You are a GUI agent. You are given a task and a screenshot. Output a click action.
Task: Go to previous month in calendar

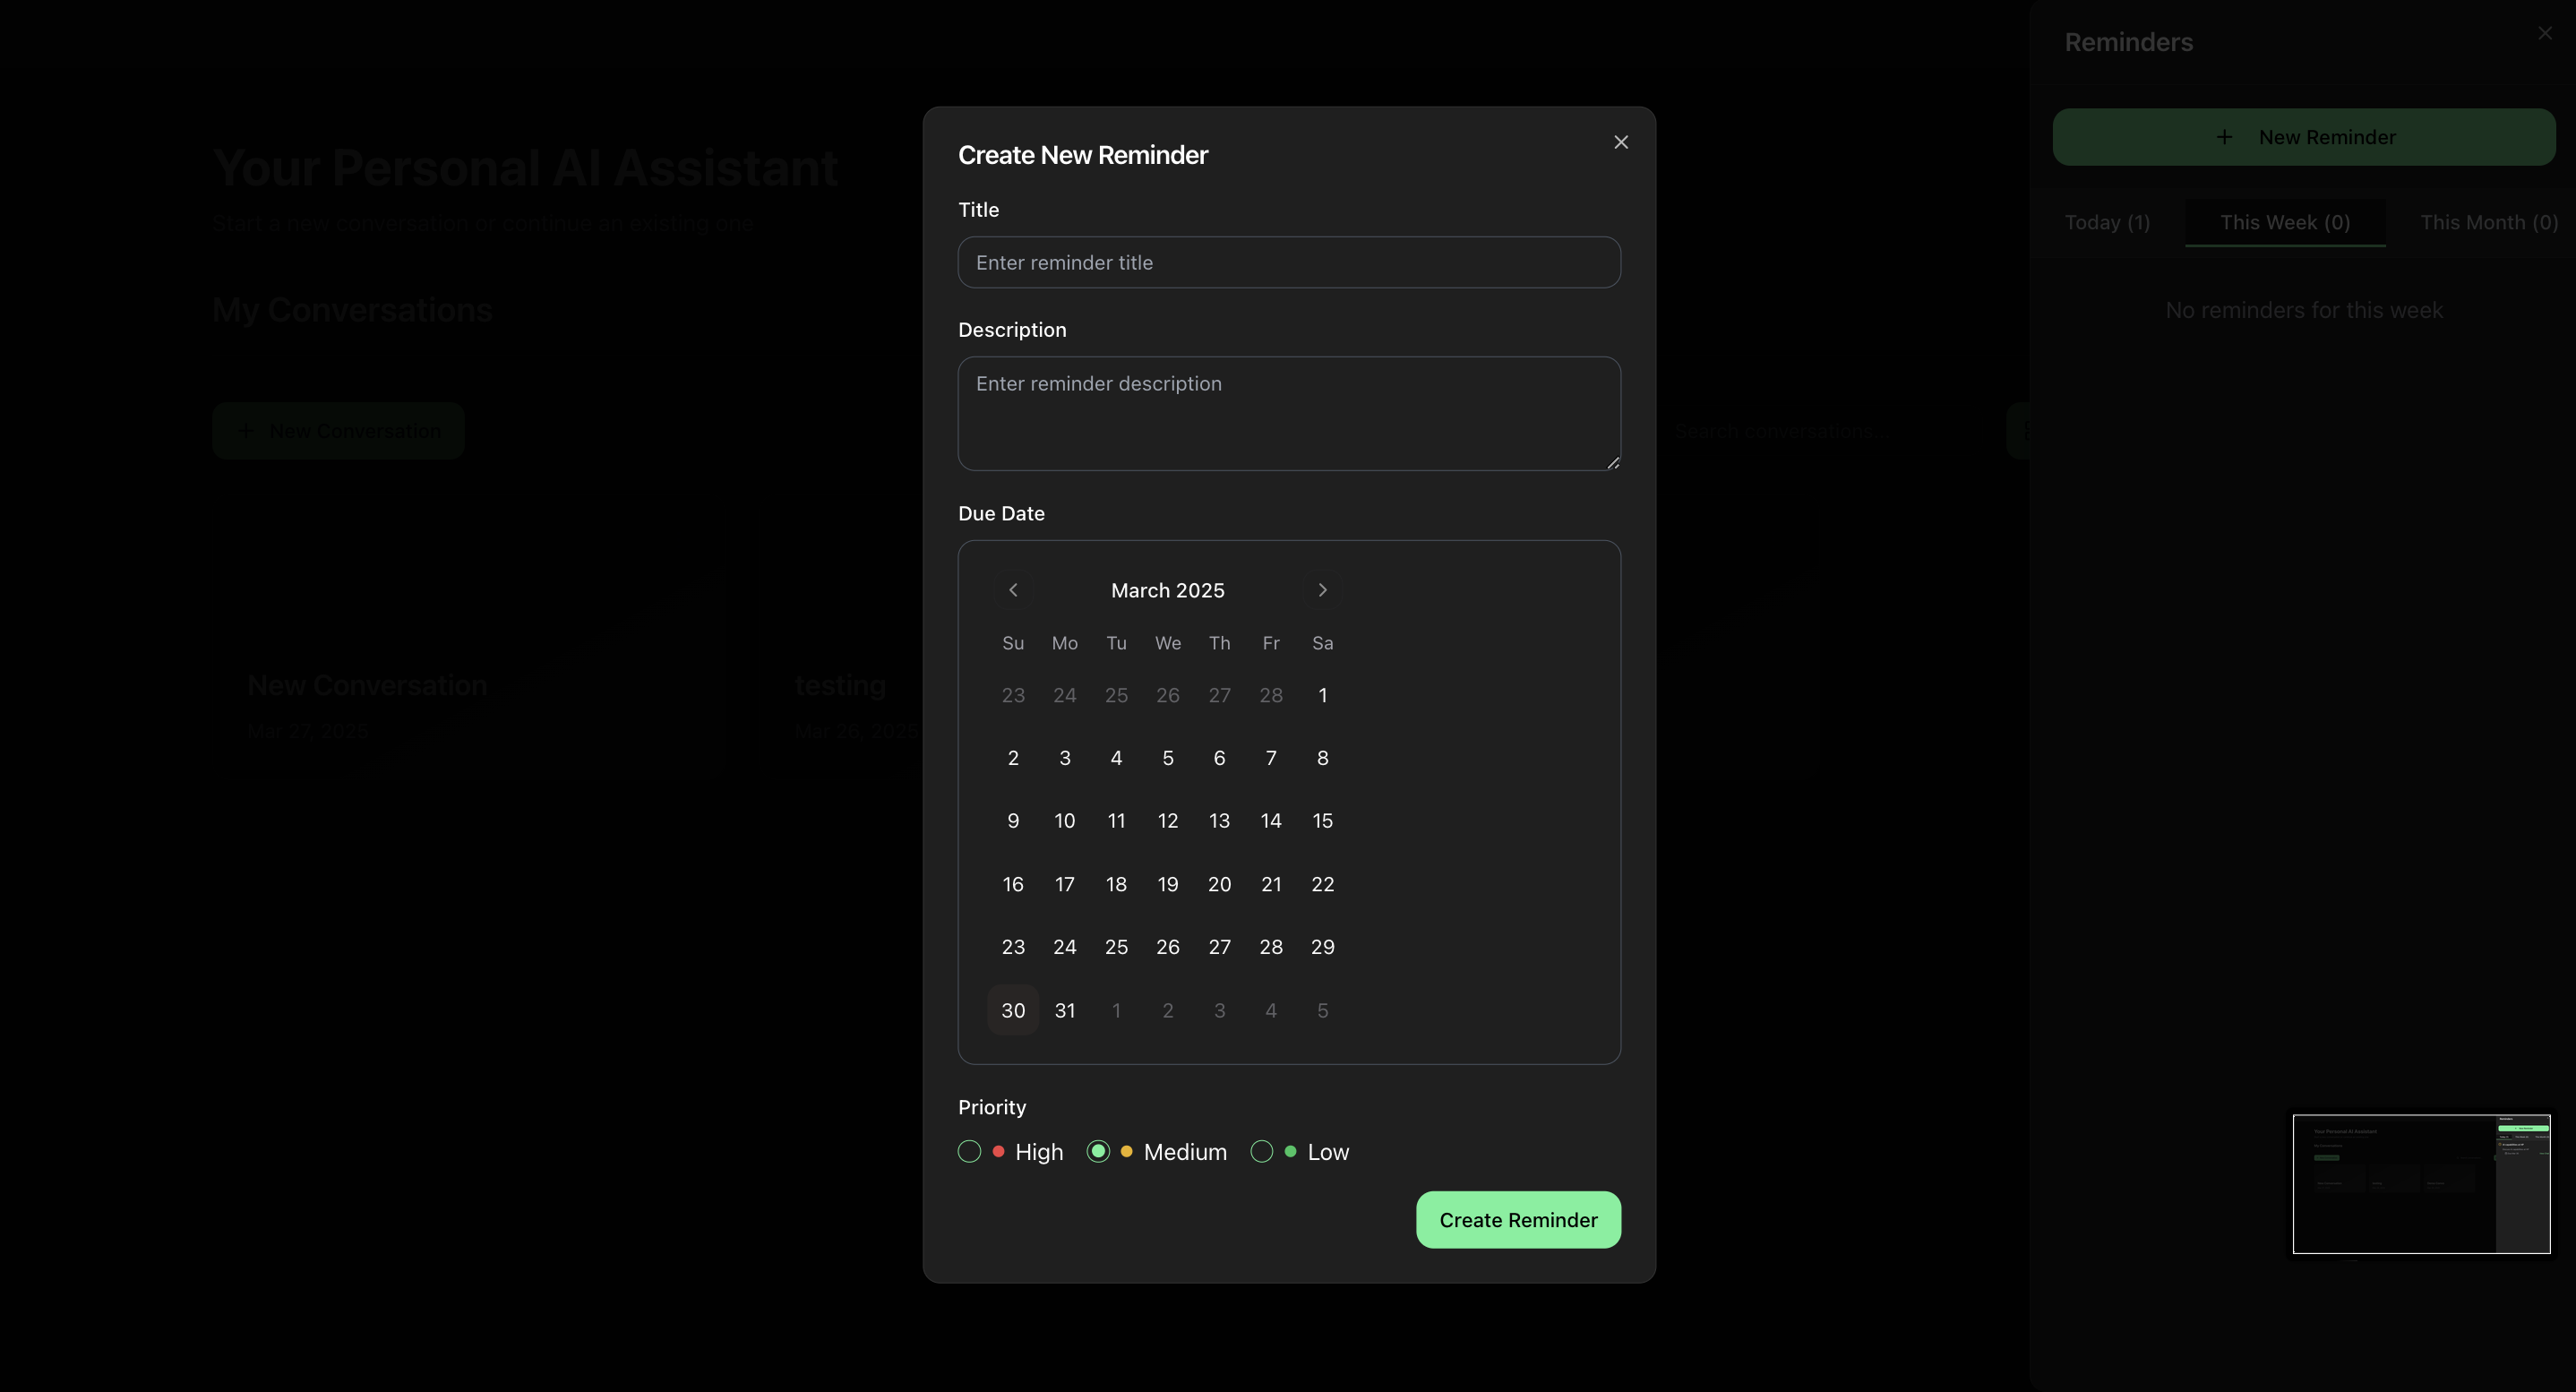1013,590
